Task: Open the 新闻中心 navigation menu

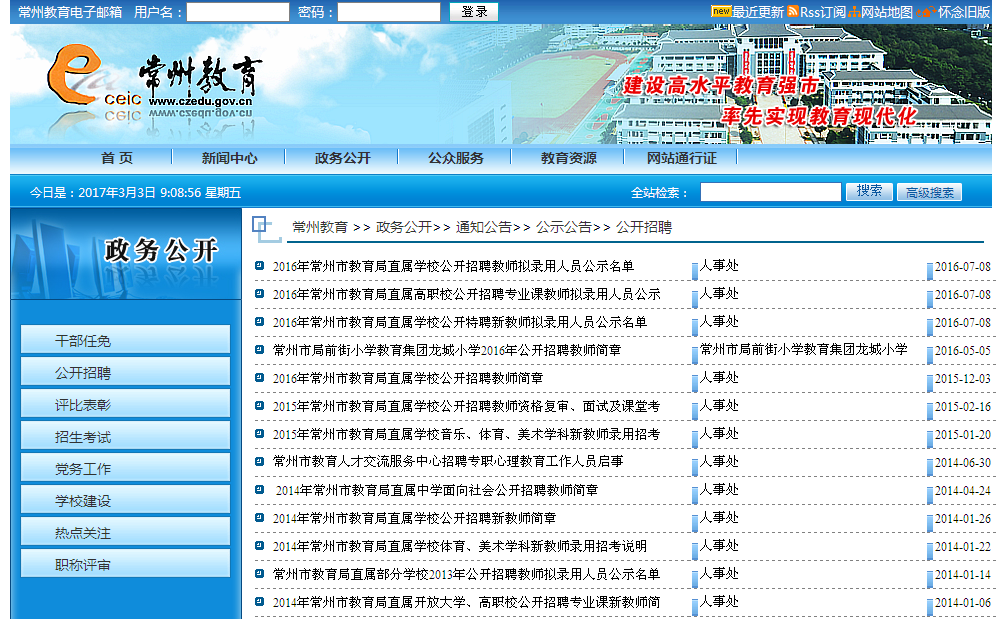Action: pyautogui.click(x=229, y=158)
